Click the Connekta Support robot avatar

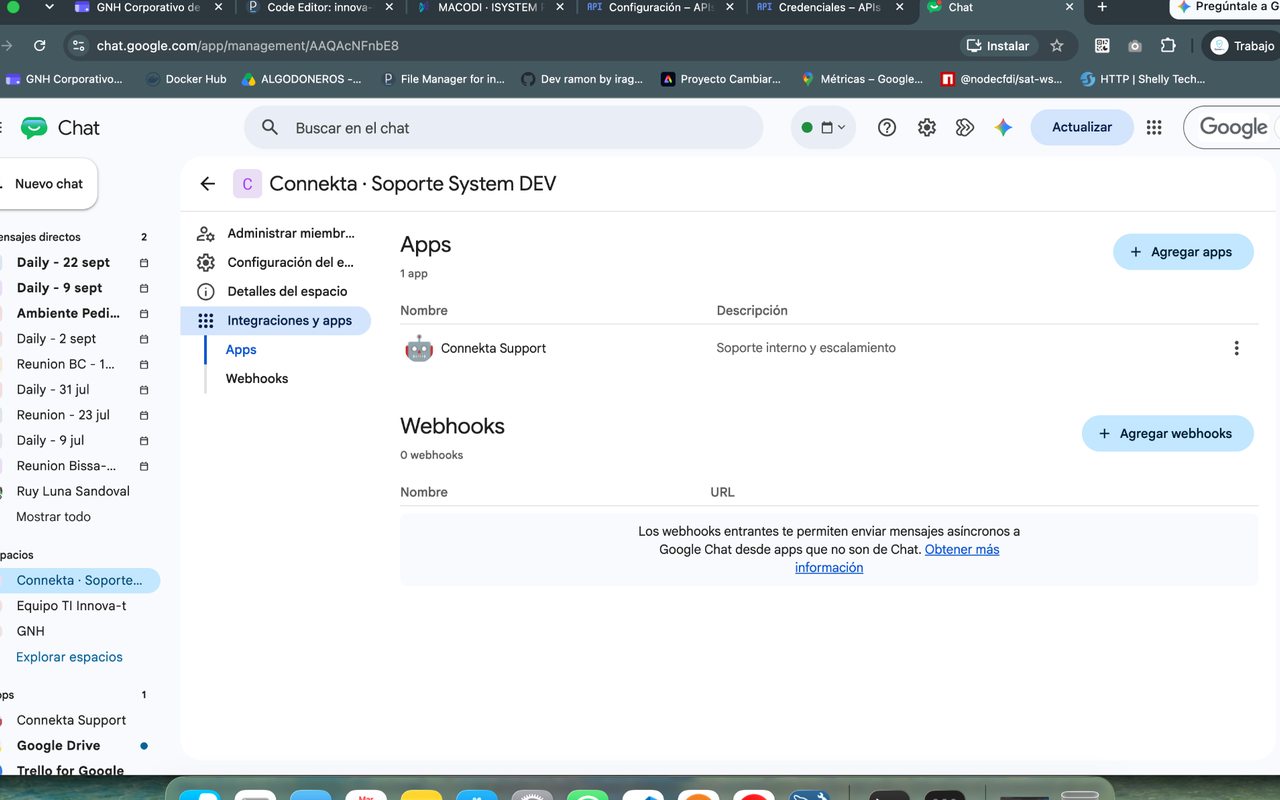[x=419, y=348]
